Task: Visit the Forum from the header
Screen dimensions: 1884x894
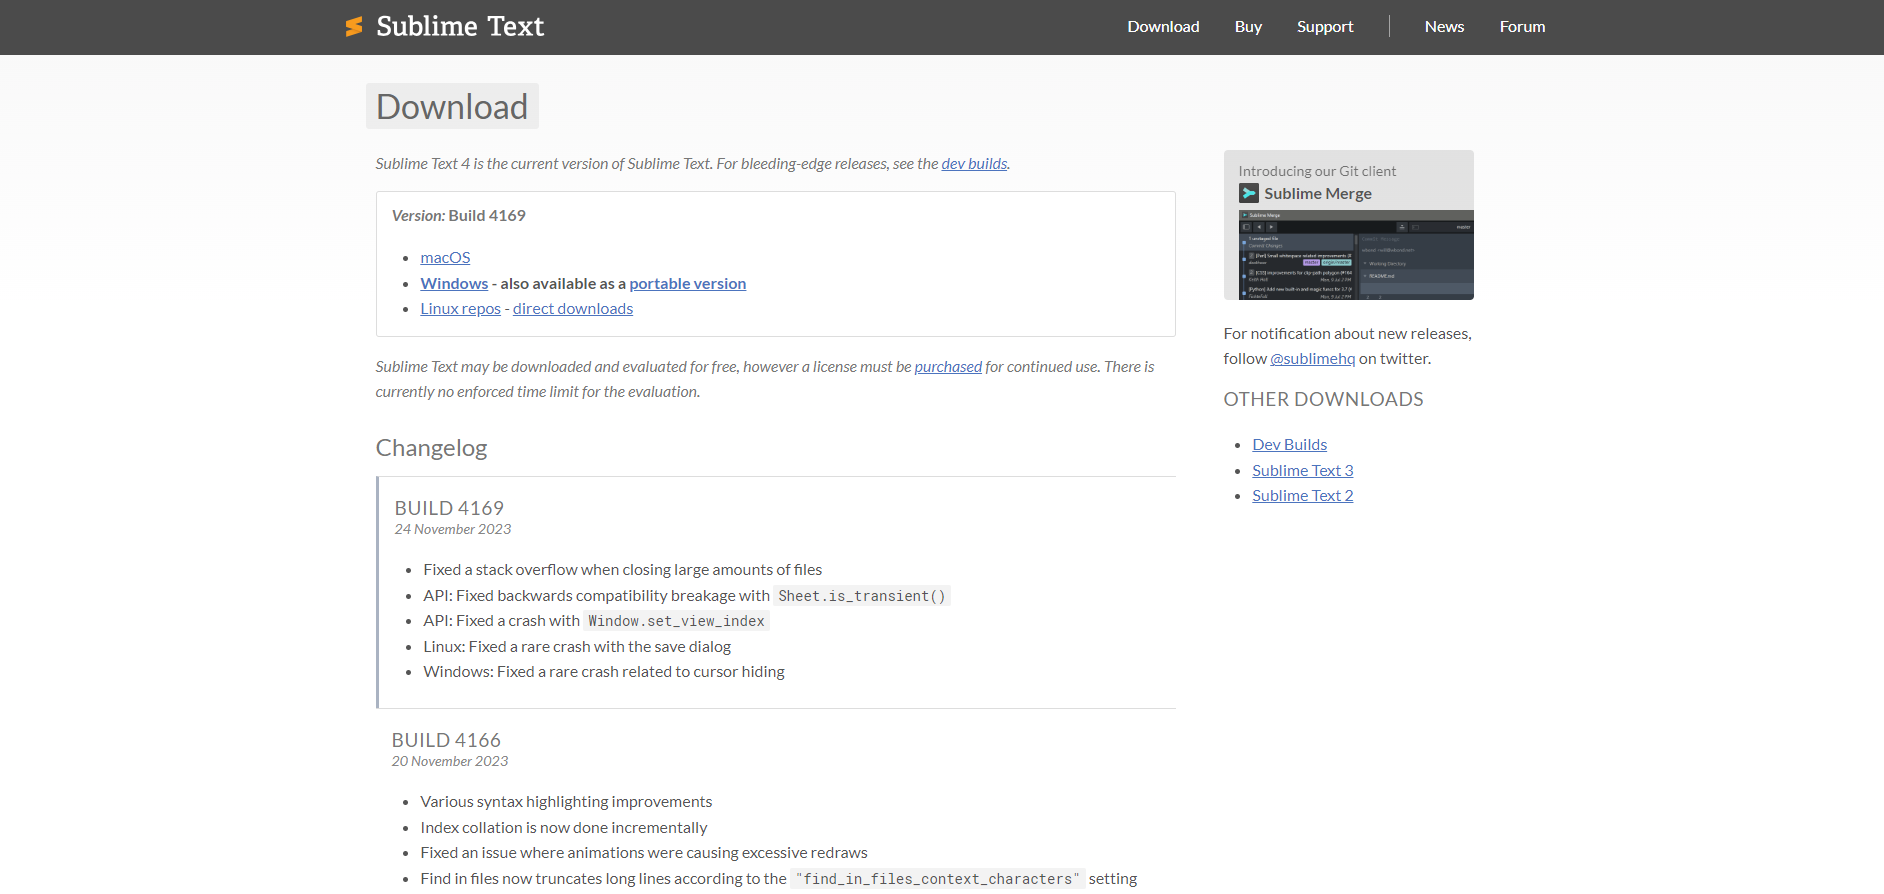Action: [x=1522, y=27]
